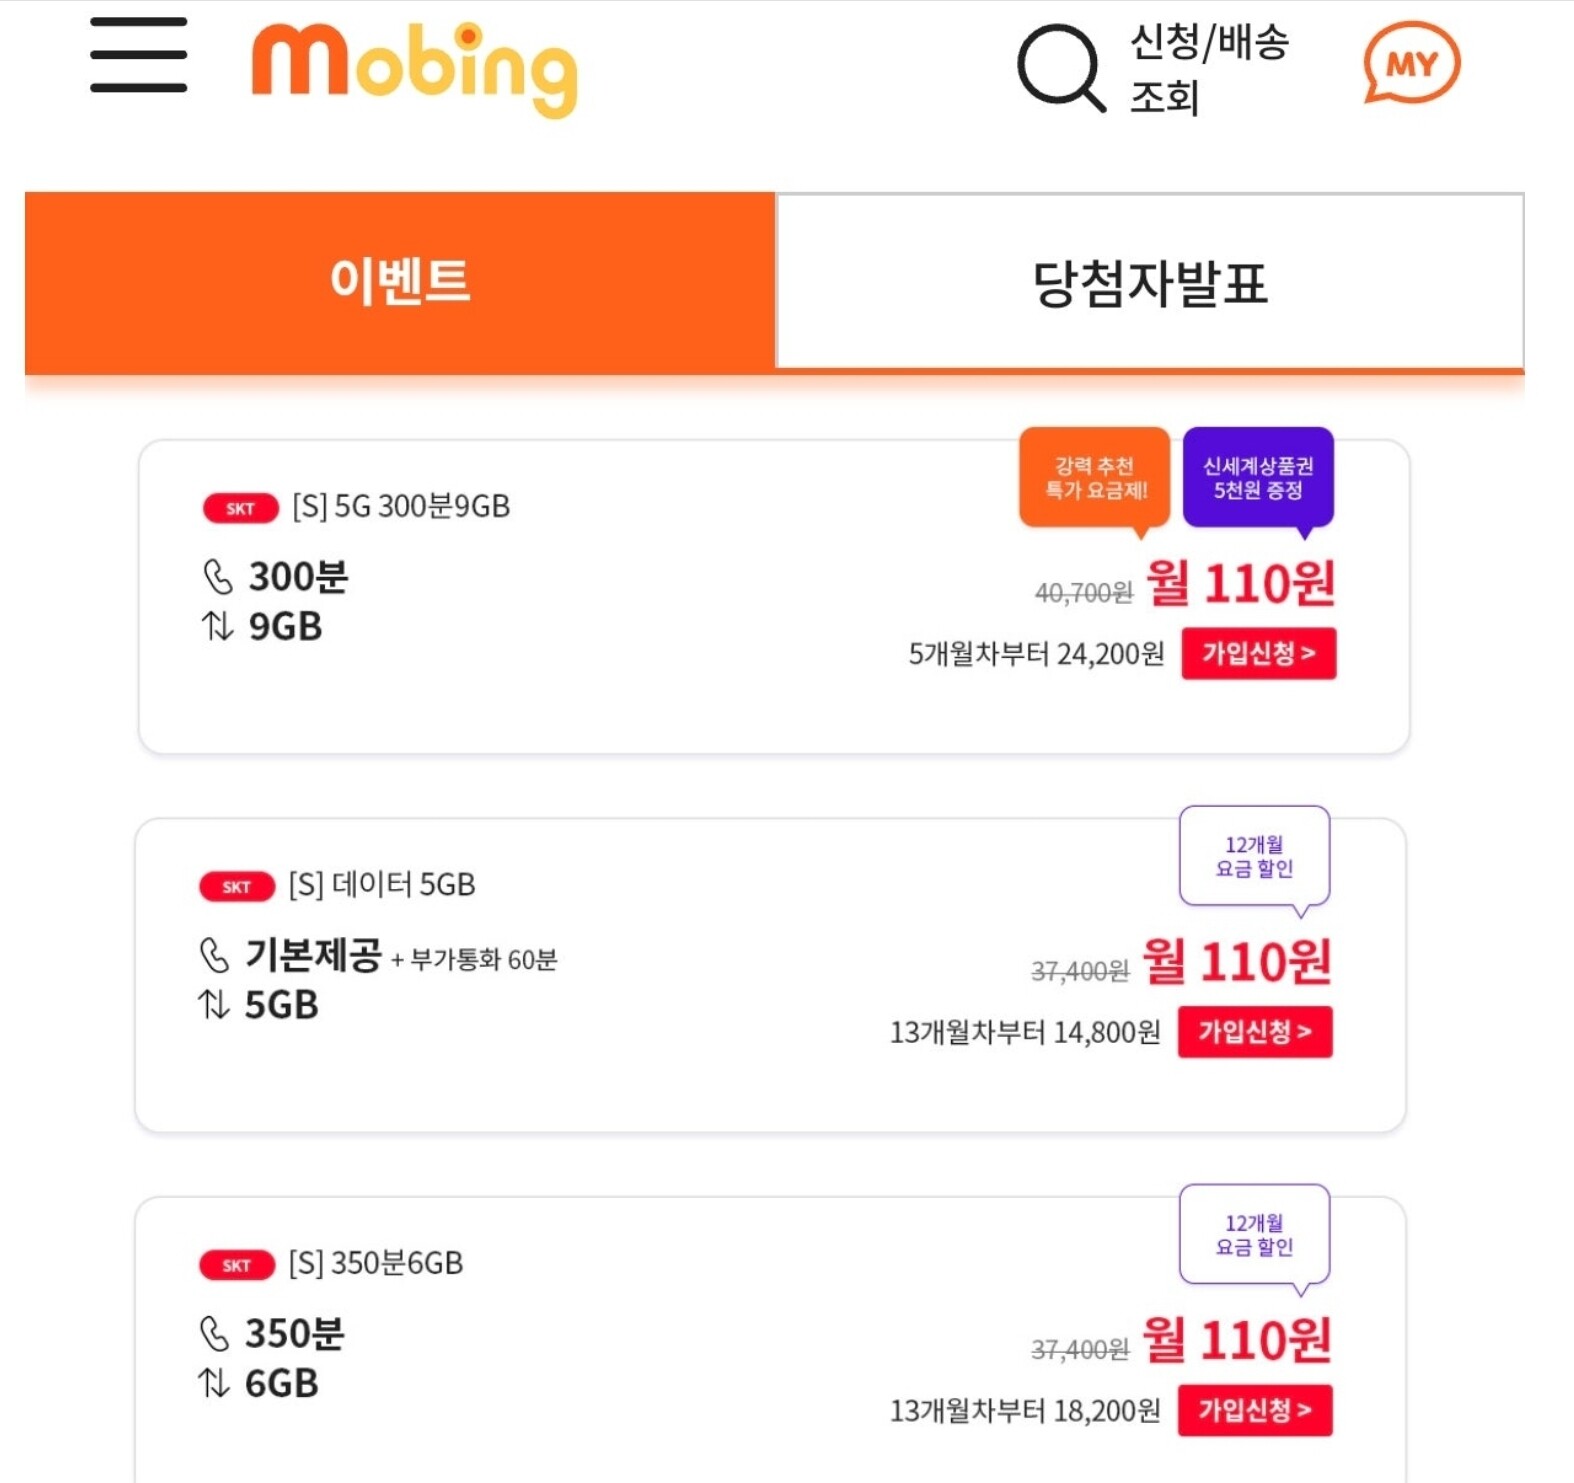1574x1483 pixels.
Task: Go to the Mobing logo home
Action: pos(414,69)
